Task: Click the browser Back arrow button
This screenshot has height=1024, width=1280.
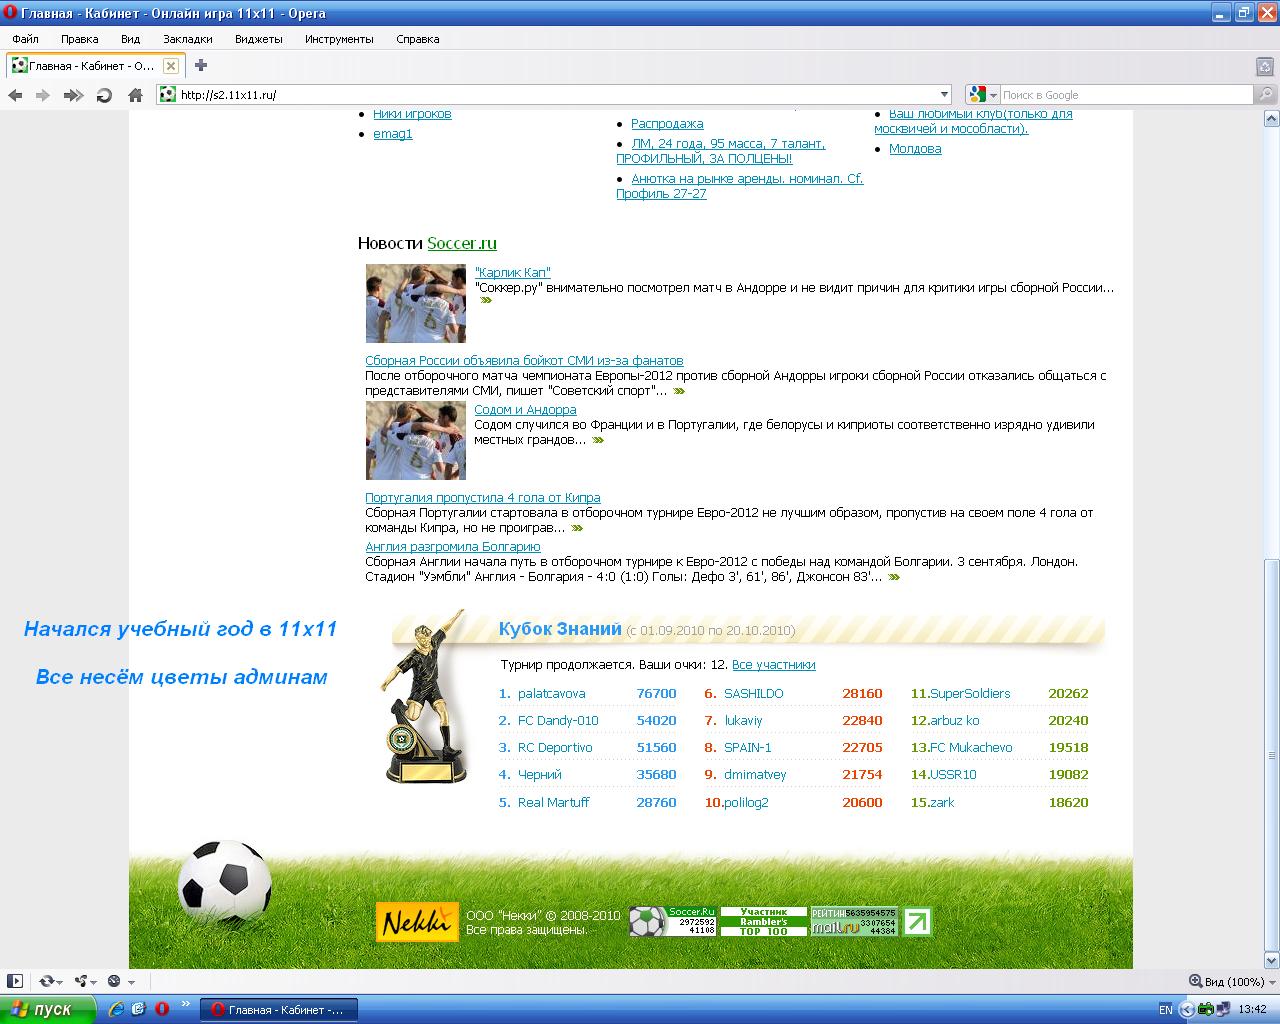Action: [15, 95]
